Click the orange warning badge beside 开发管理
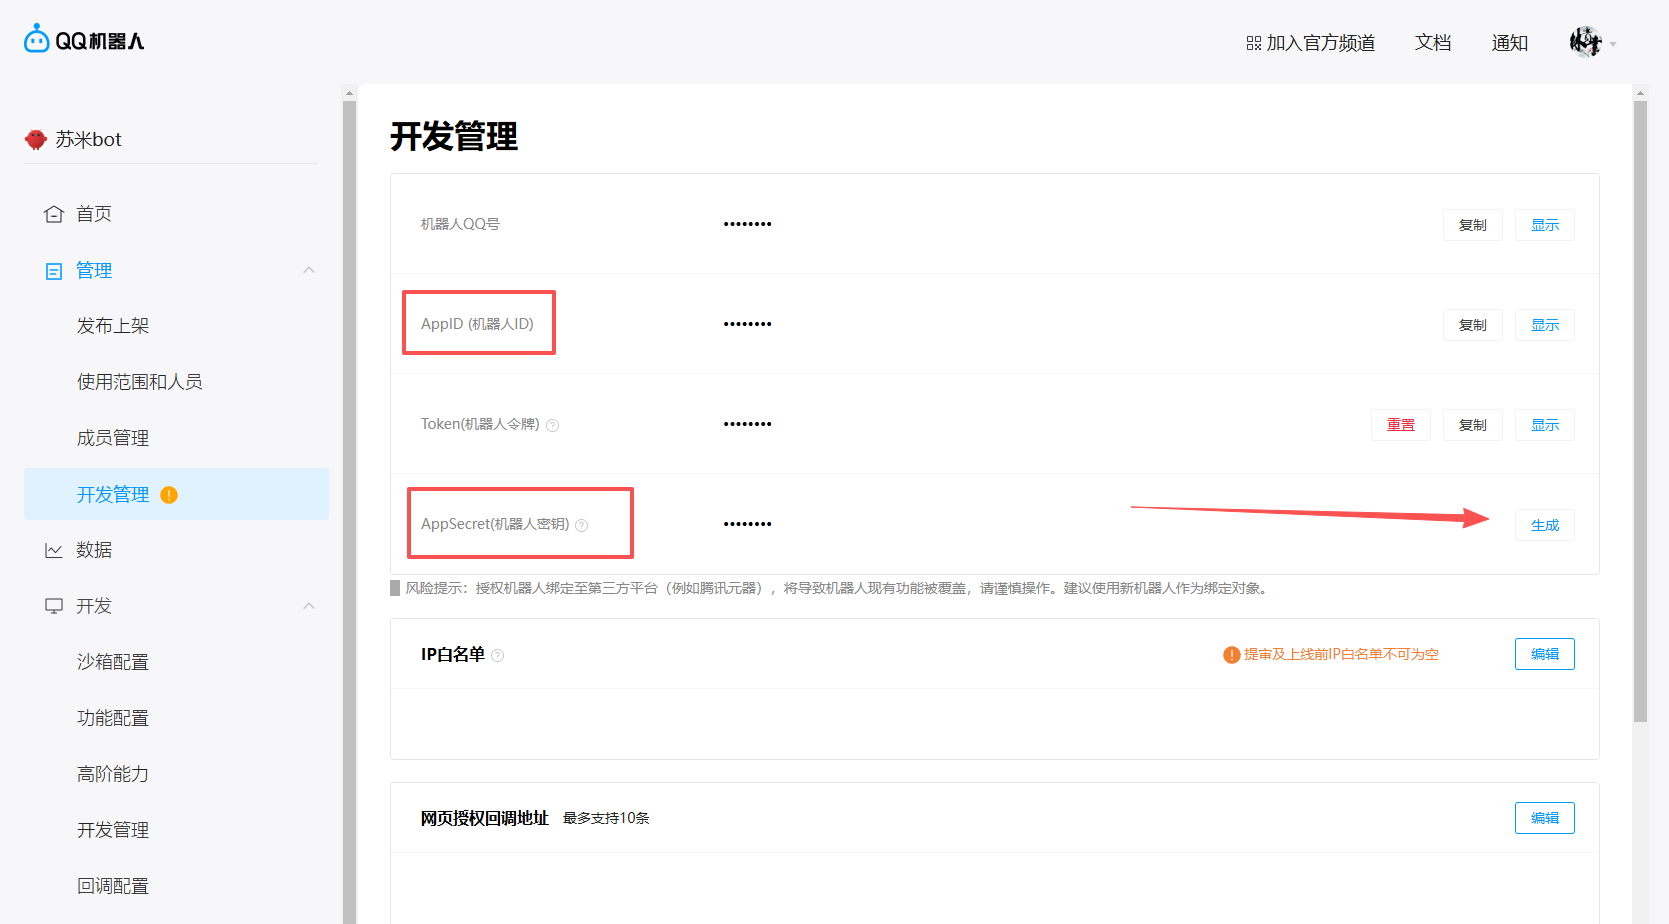Viewport: 1669px width, 924px height. point(169,495)
